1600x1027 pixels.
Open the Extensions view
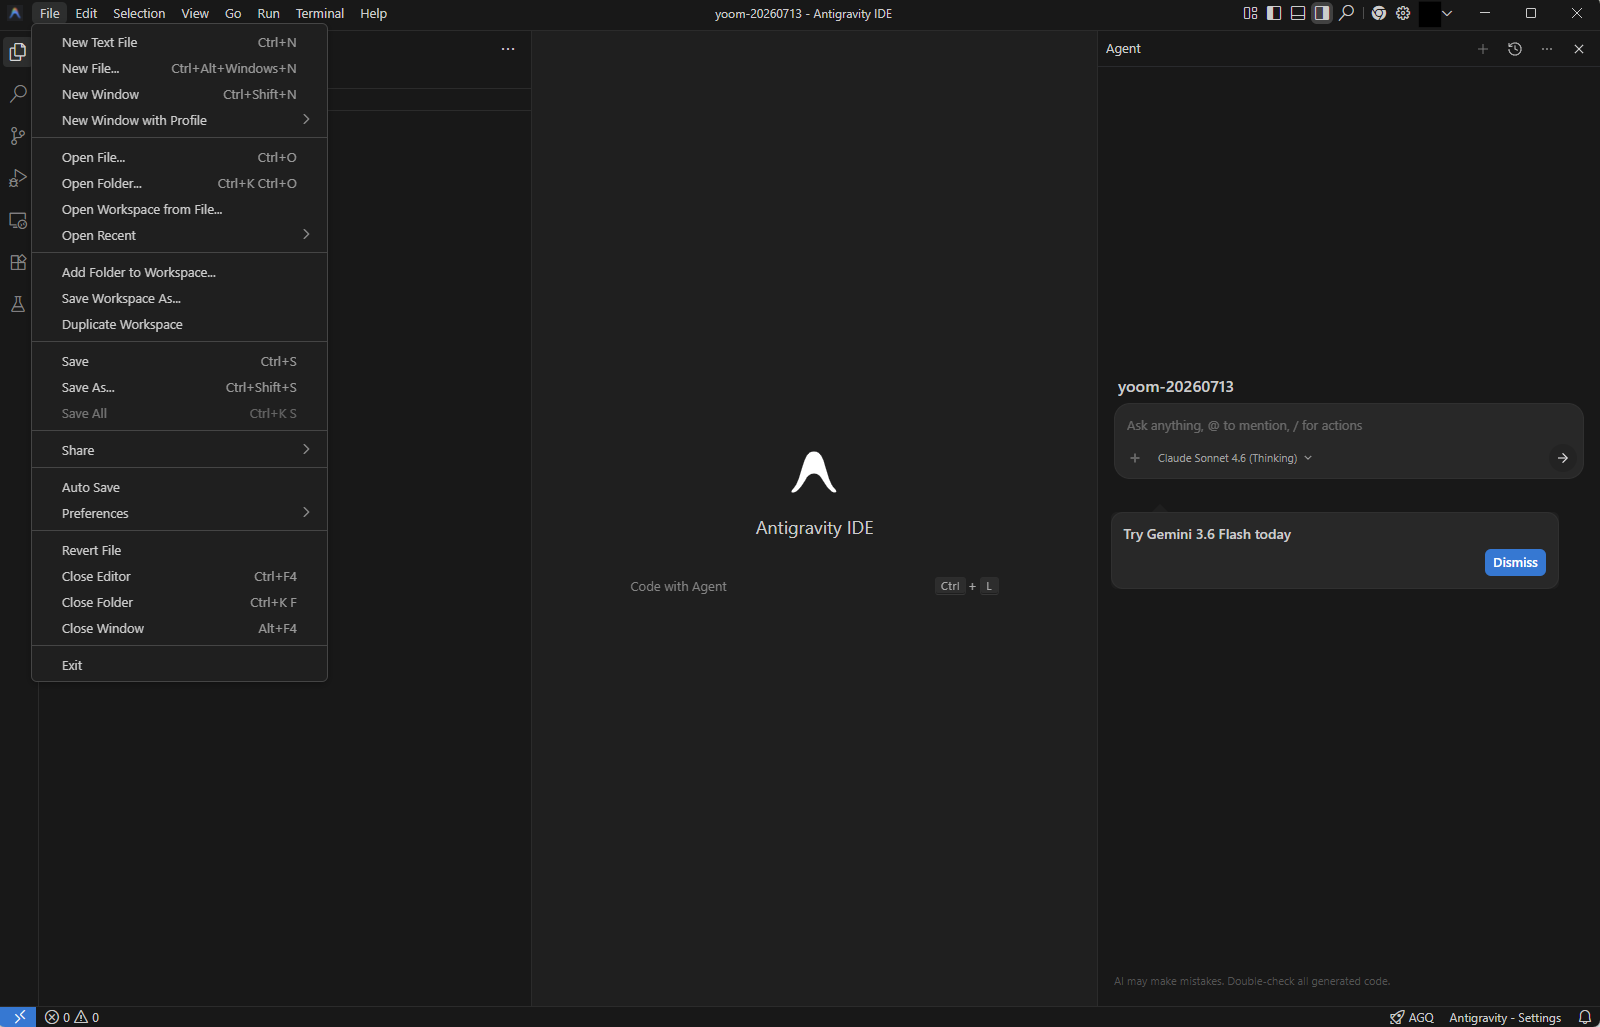[18, 262]
